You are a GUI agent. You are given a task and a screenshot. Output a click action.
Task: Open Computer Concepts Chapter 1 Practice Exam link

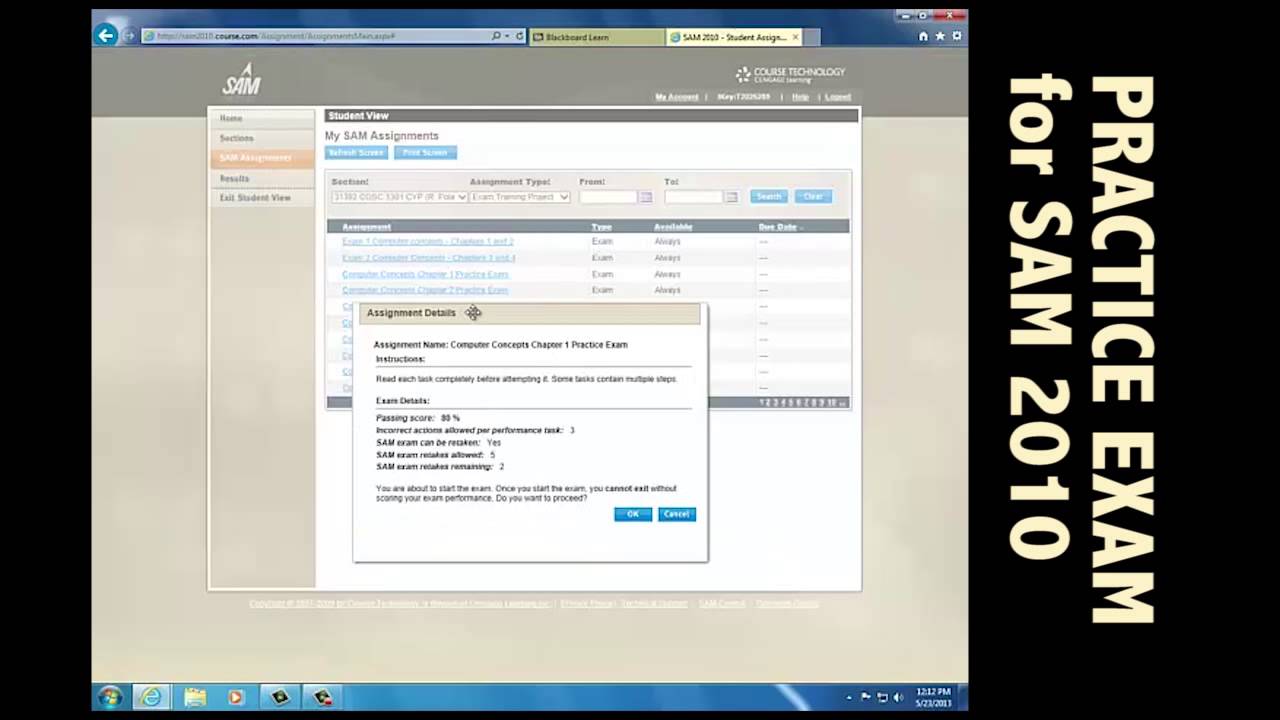pyautogui.click(x=425, y=274)
